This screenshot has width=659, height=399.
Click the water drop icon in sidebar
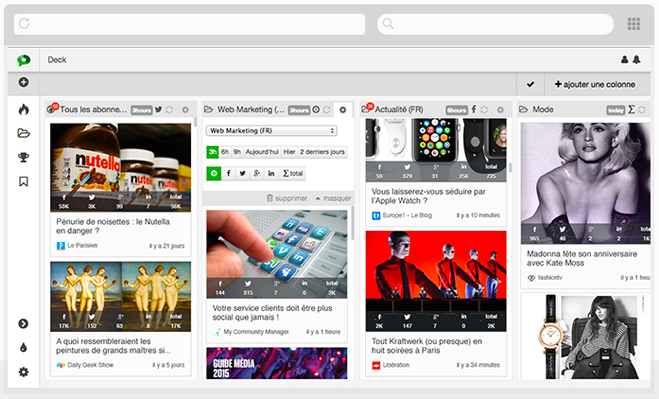coord(24,347)
